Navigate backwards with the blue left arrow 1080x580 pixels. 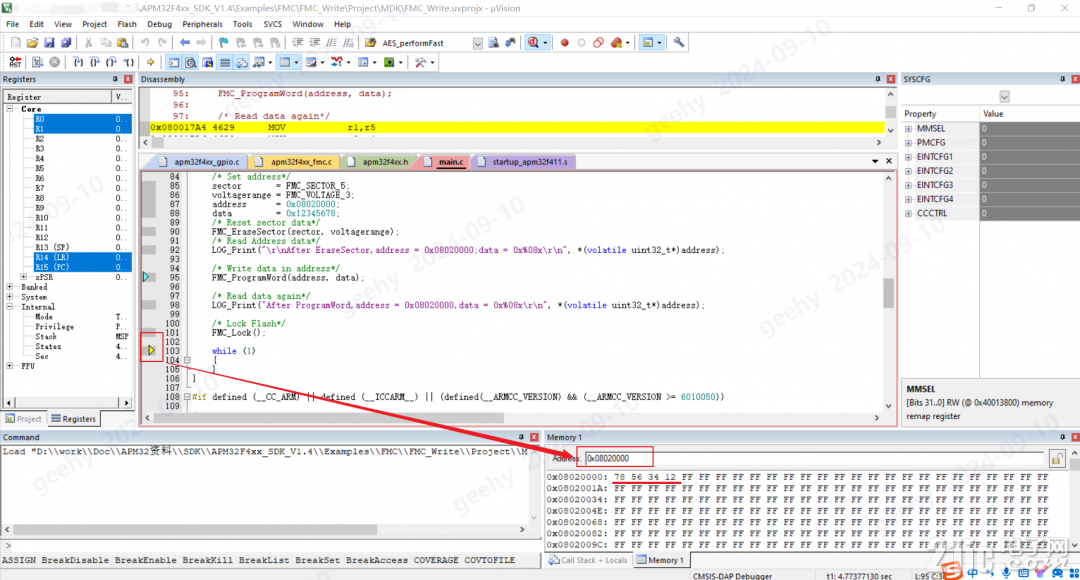coord(185,43)
